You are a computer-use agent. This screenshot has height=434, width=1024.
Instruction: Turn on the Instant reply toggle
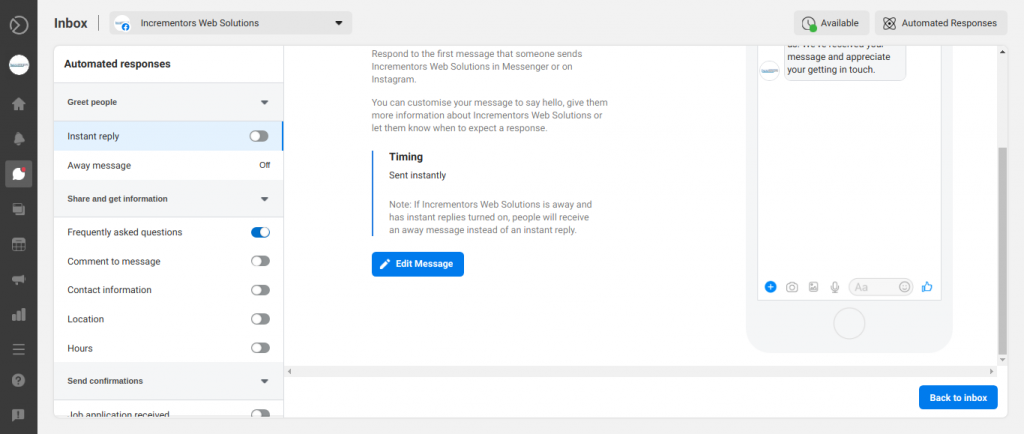click(x=259, y=136)
